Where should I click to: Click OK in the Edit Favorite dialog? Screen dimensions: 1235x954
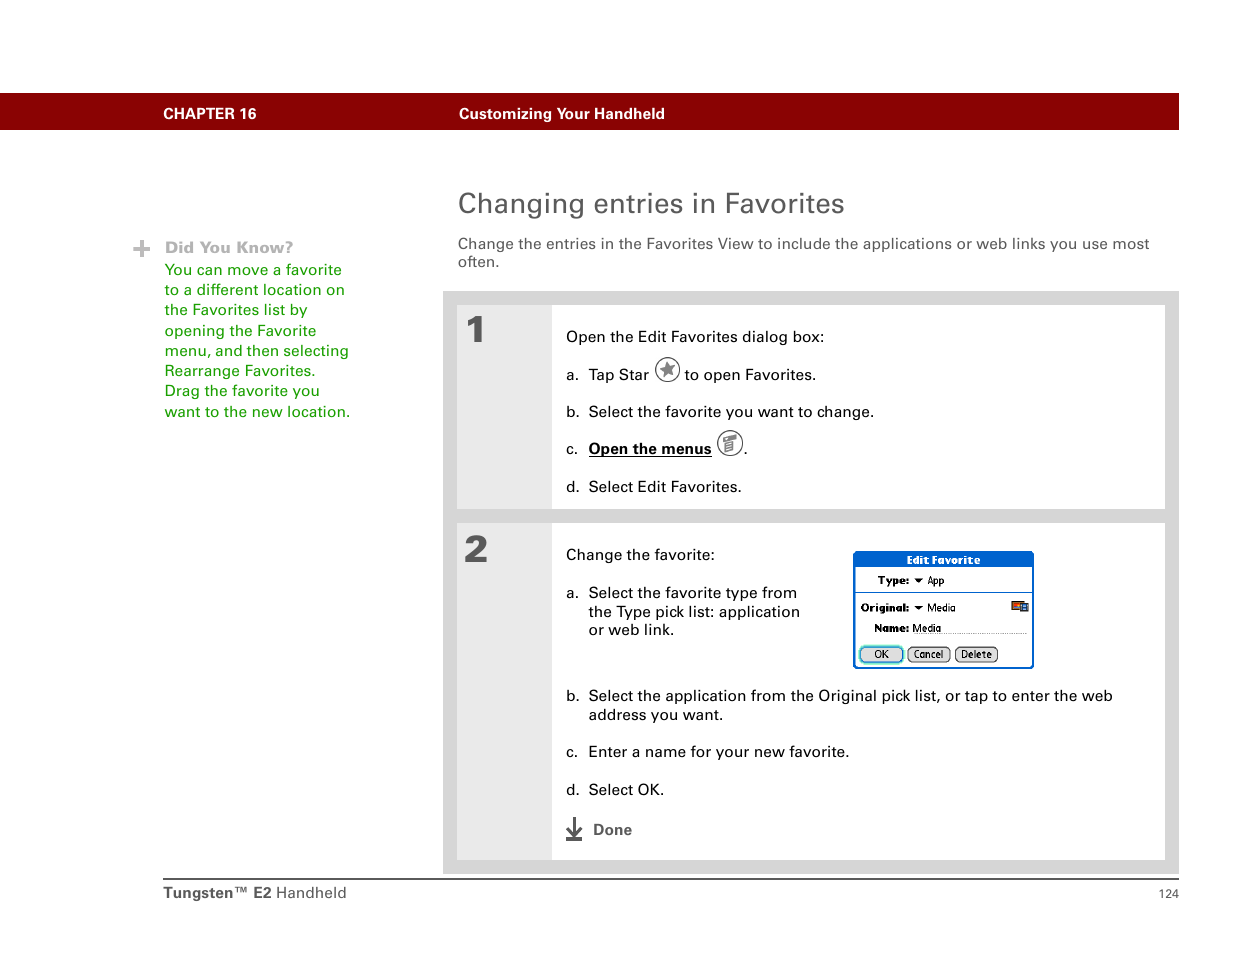point(881,654)
